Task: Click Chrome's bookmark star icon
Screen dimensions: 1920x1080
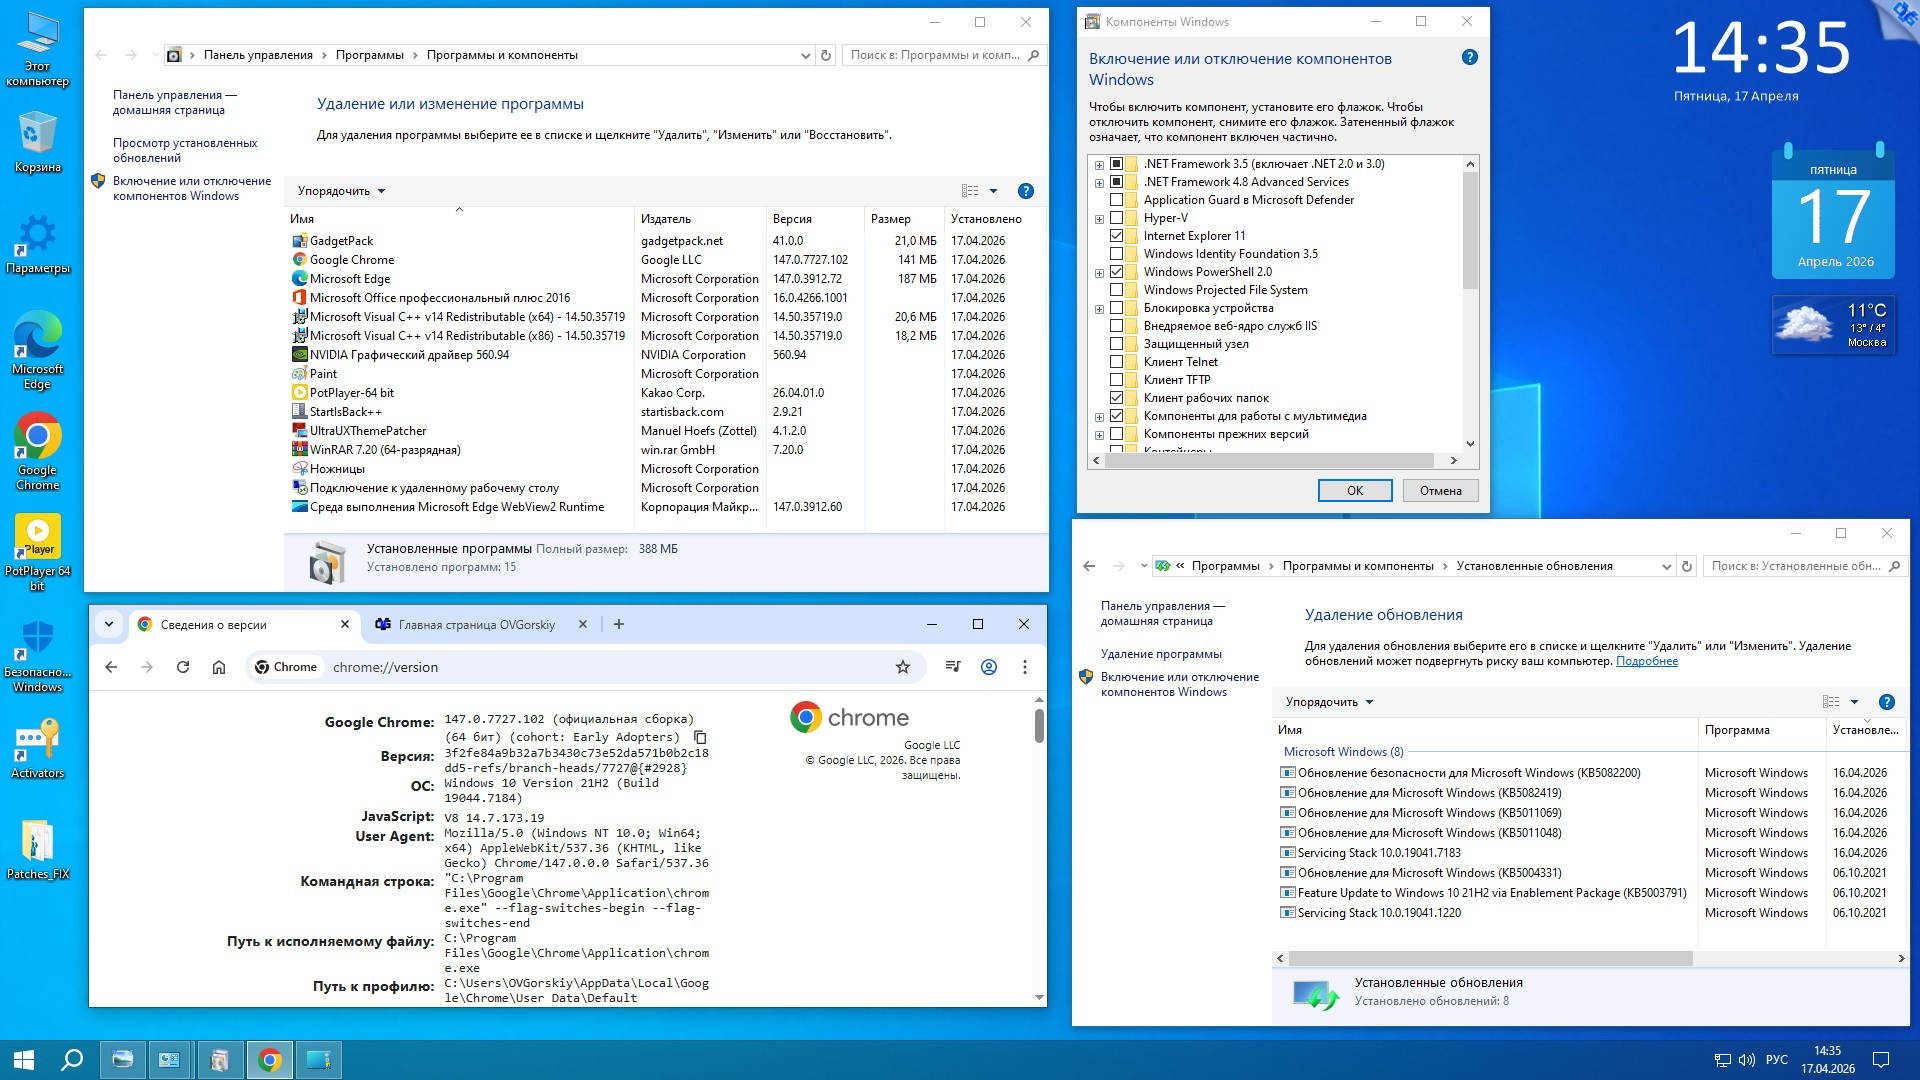Action: coord(902,667)
